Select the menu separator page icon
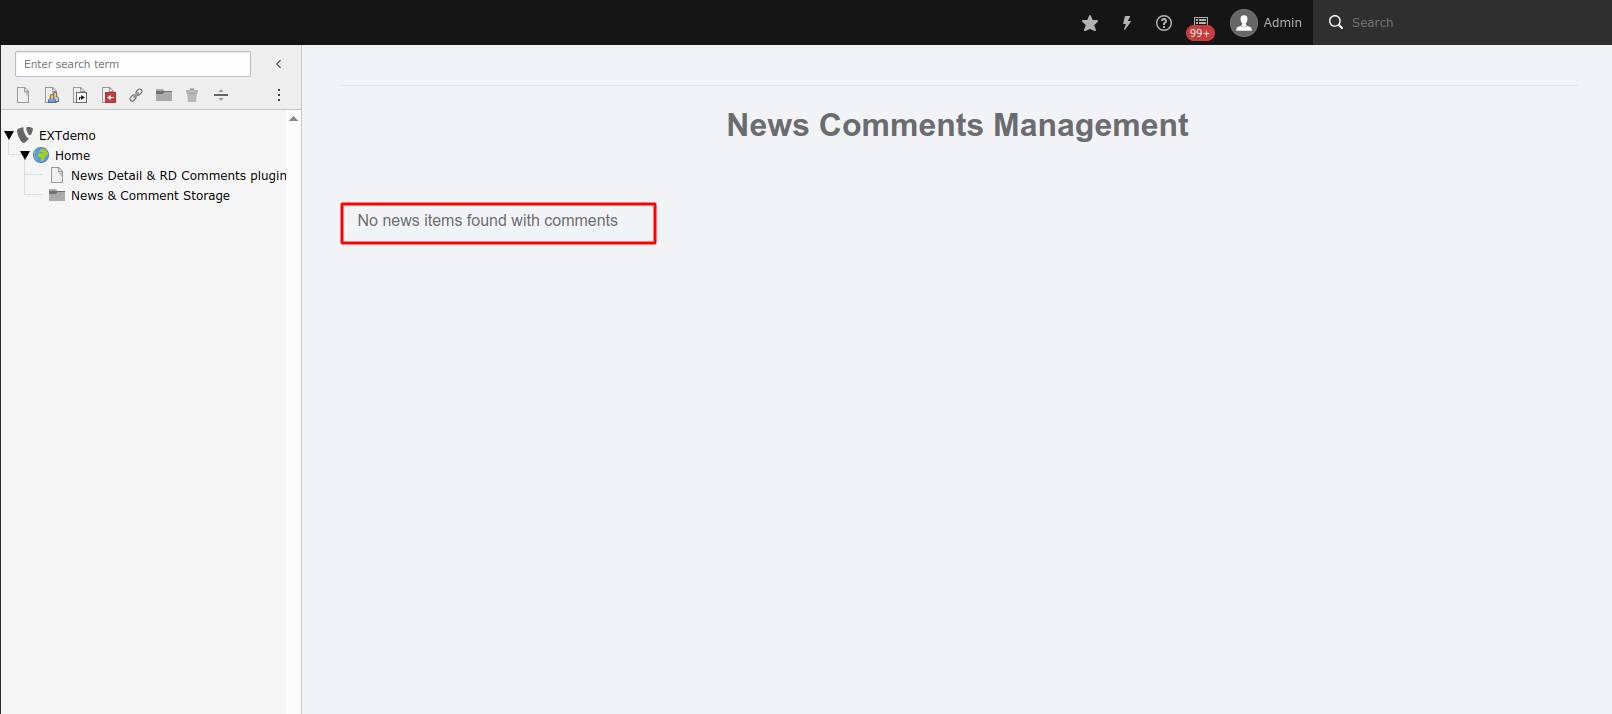Viewport: 1612px width, 714px height. (221, 95)
